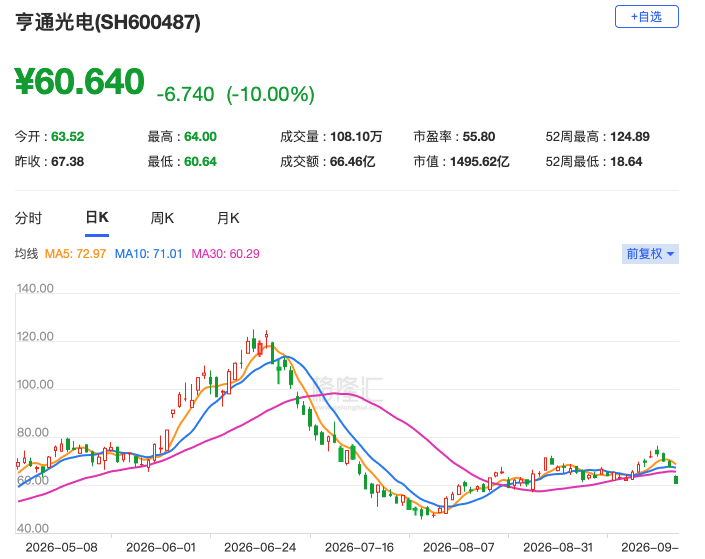The image size is (705, 559).
Task: Click the price change -6.740
Action: click(185, 94)
